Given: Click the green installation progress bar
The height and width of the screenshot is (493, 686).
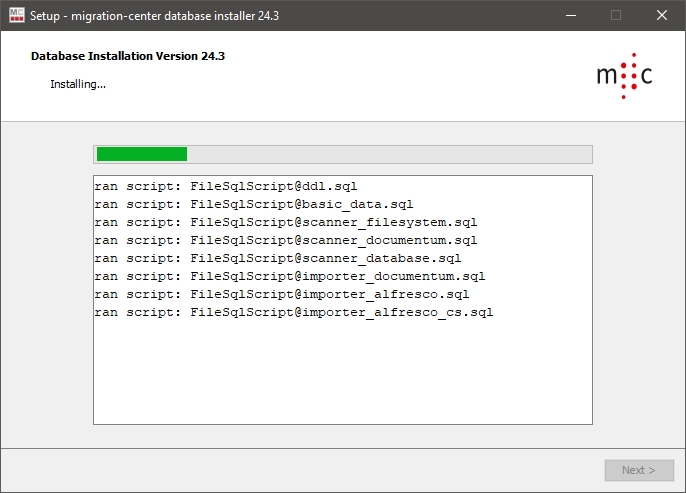Looking at the screenshot, I should point(141,154).
